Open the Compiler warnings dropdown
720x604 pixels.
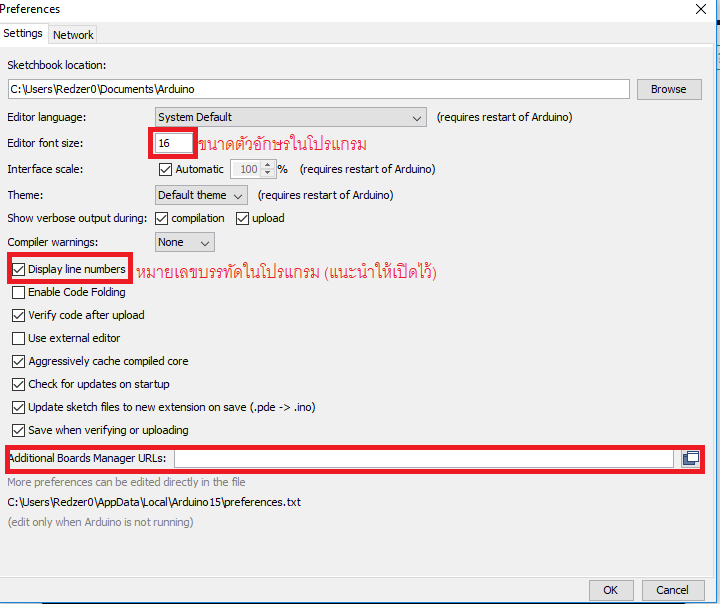point(185,243)
